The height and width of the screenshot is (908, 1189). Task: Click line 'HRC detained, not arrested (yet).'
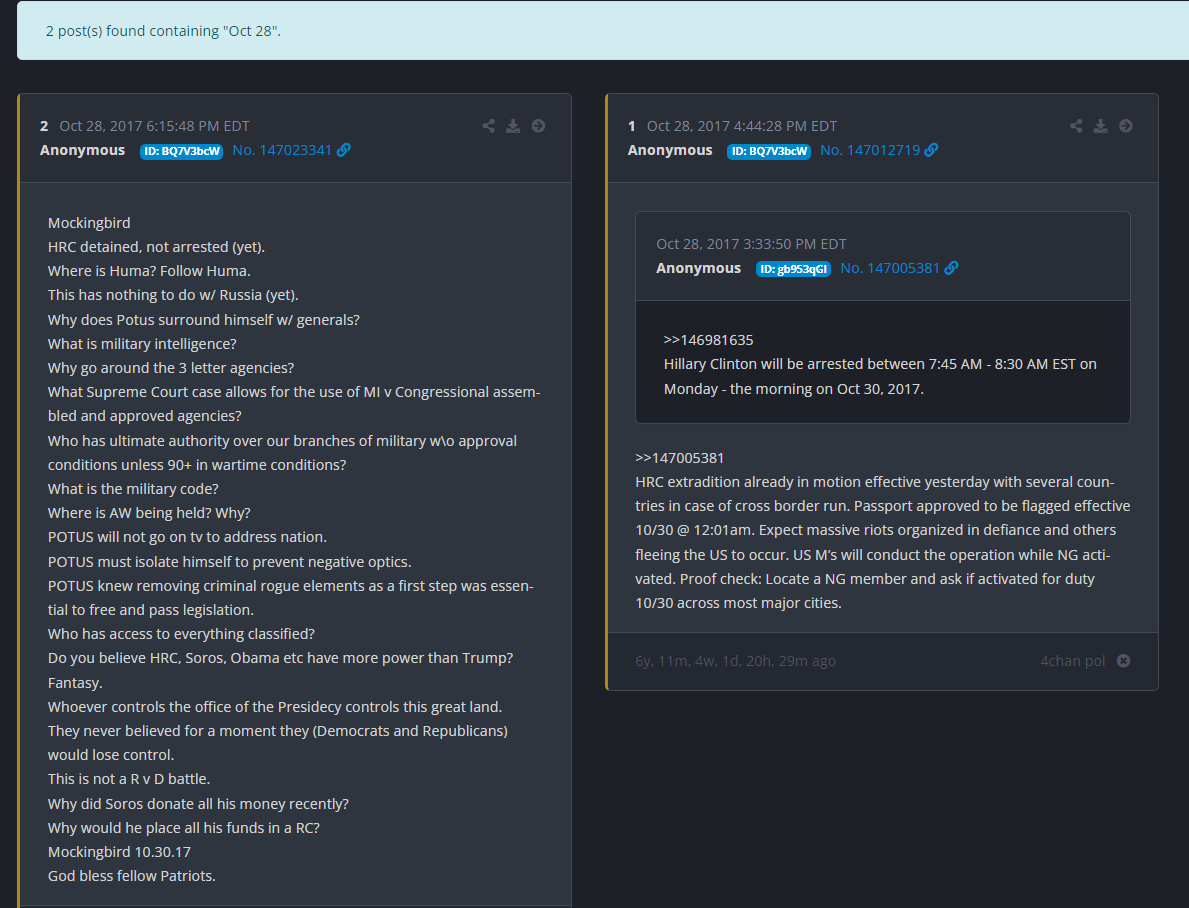[x=156, y=247]
